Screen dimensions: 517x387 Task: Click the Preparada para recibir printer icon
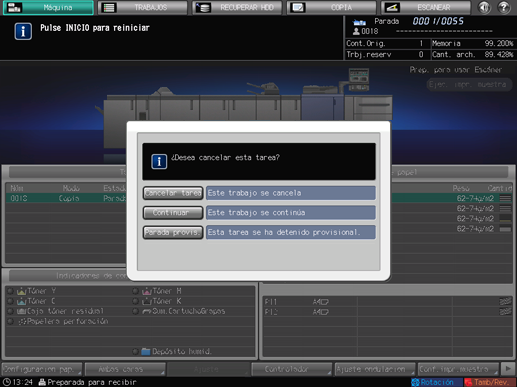(42, 382)
